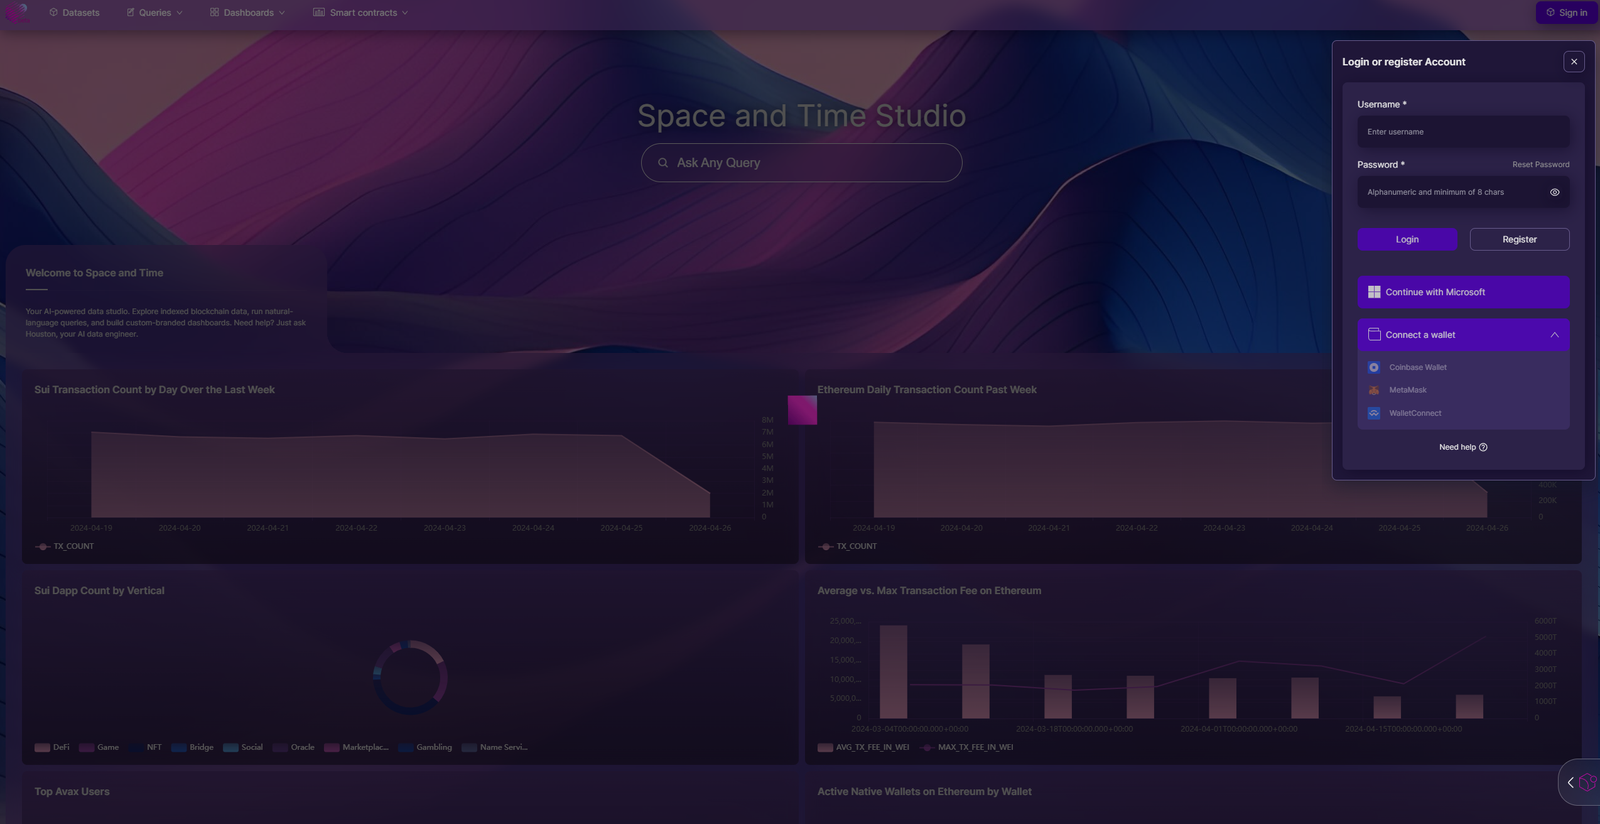The width and height of the screenshot is (1600, 824).
Task: Toggle Bridge legend swatch
Action: 179,748
